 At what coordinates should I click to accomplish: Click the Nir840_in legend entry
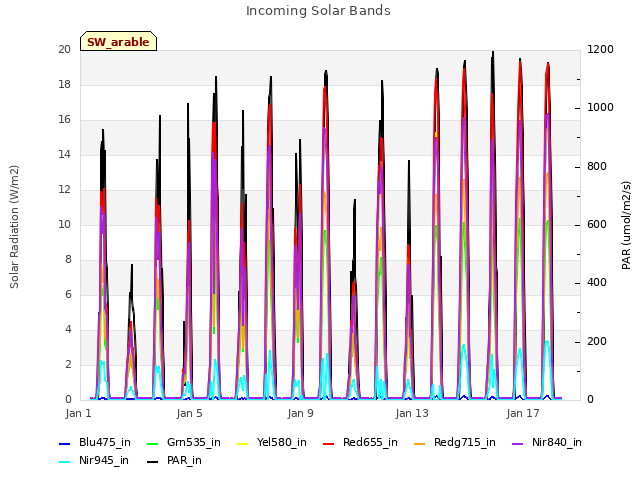pyautogui.click(x=547, y=442)
